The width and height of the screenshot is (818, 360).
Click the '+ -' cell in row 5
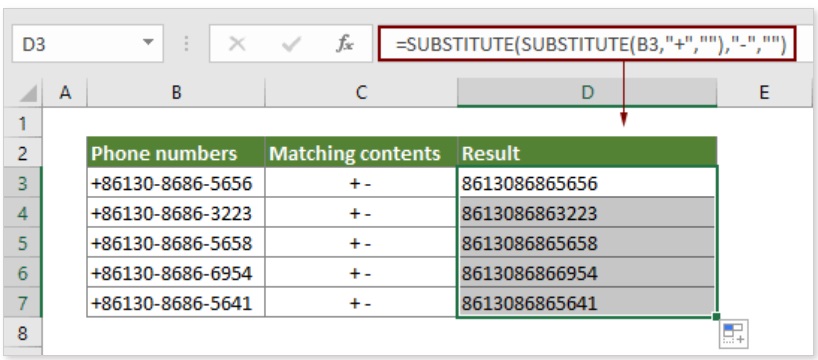pyautogui.click(x=361, y=243)
